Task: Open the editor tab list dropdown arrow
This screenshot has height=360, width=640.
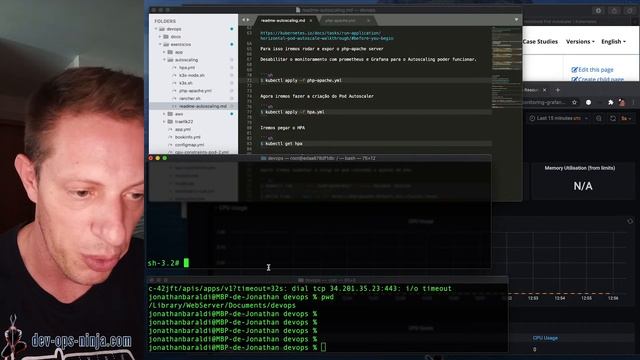Action: tap(516, 20)
